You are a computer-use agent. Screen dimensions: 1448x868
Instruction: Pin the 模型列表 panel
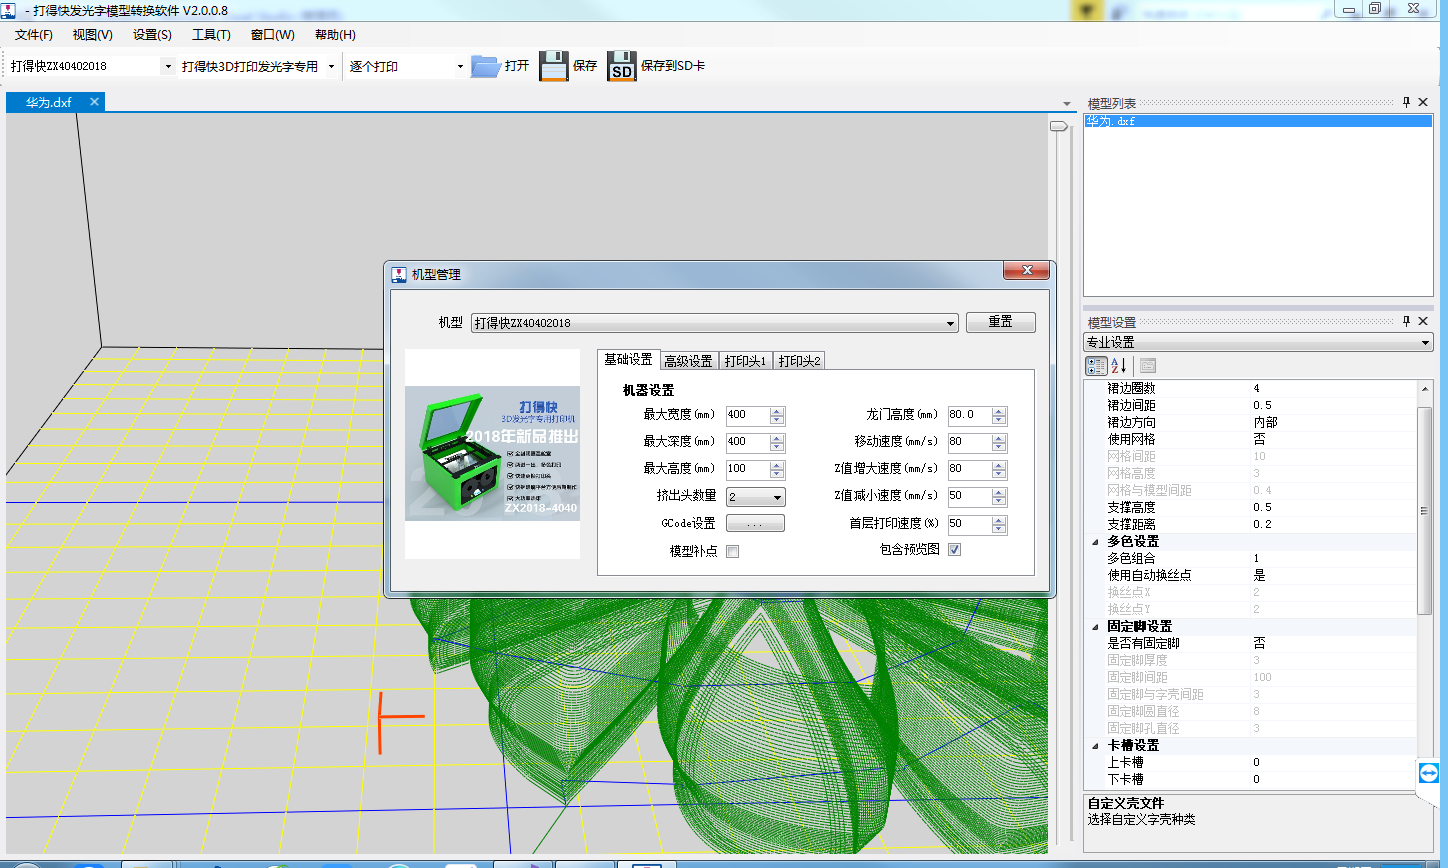(1406, 103)
